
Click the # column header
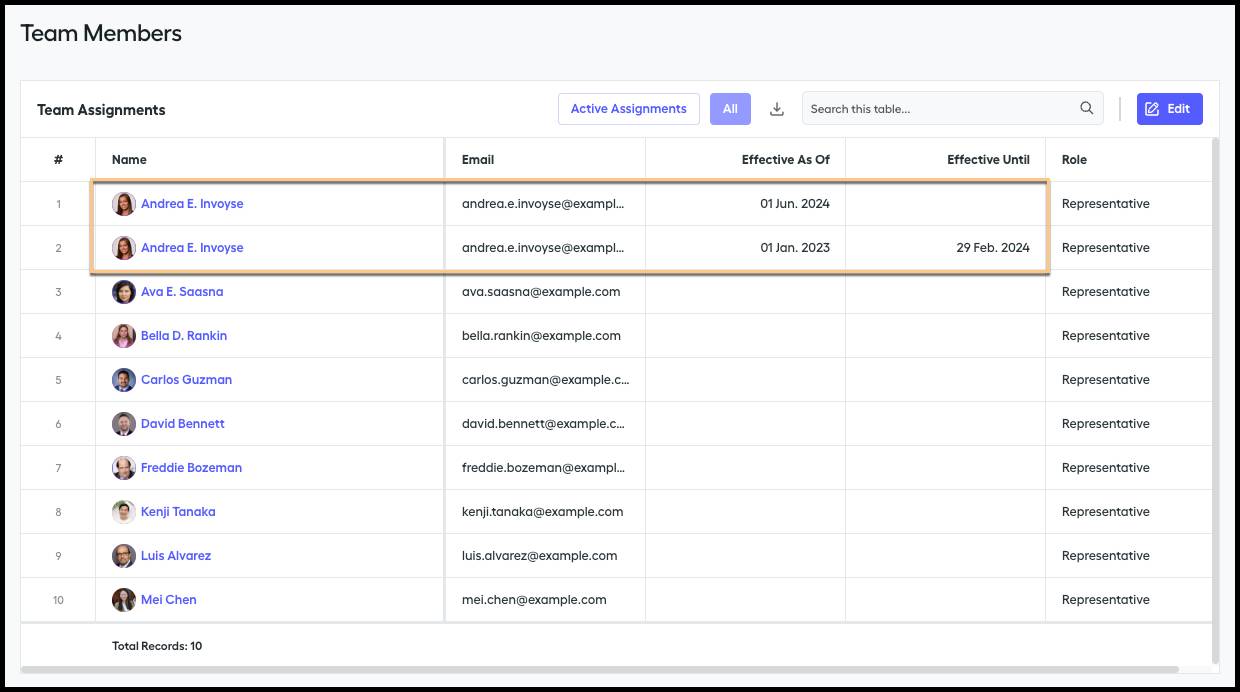click(x=58, y=160)
